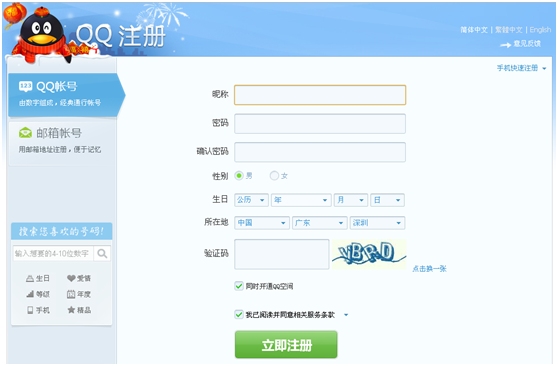The image size is (558, 366).
Task: Switch language to English
Action: (540, 30)
